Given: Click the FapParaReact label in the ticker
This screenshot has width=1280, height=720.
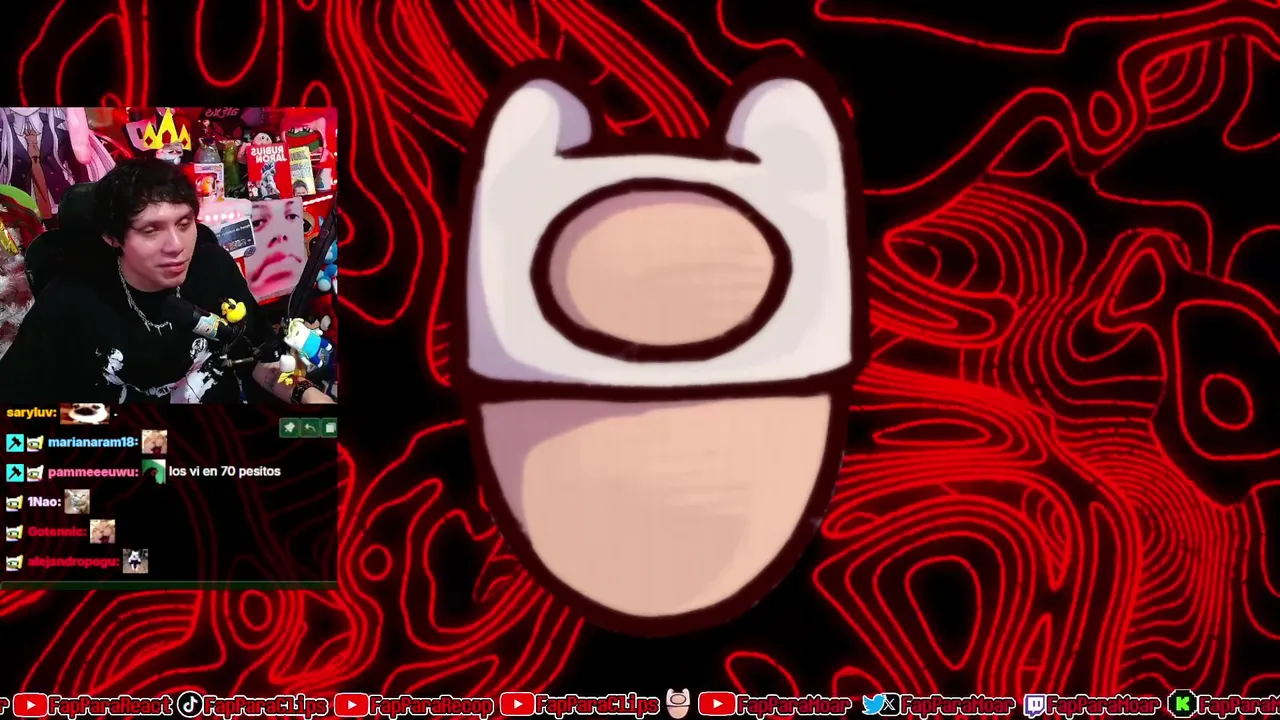Looking at the screenshot, I should click(x=111, y=706).
